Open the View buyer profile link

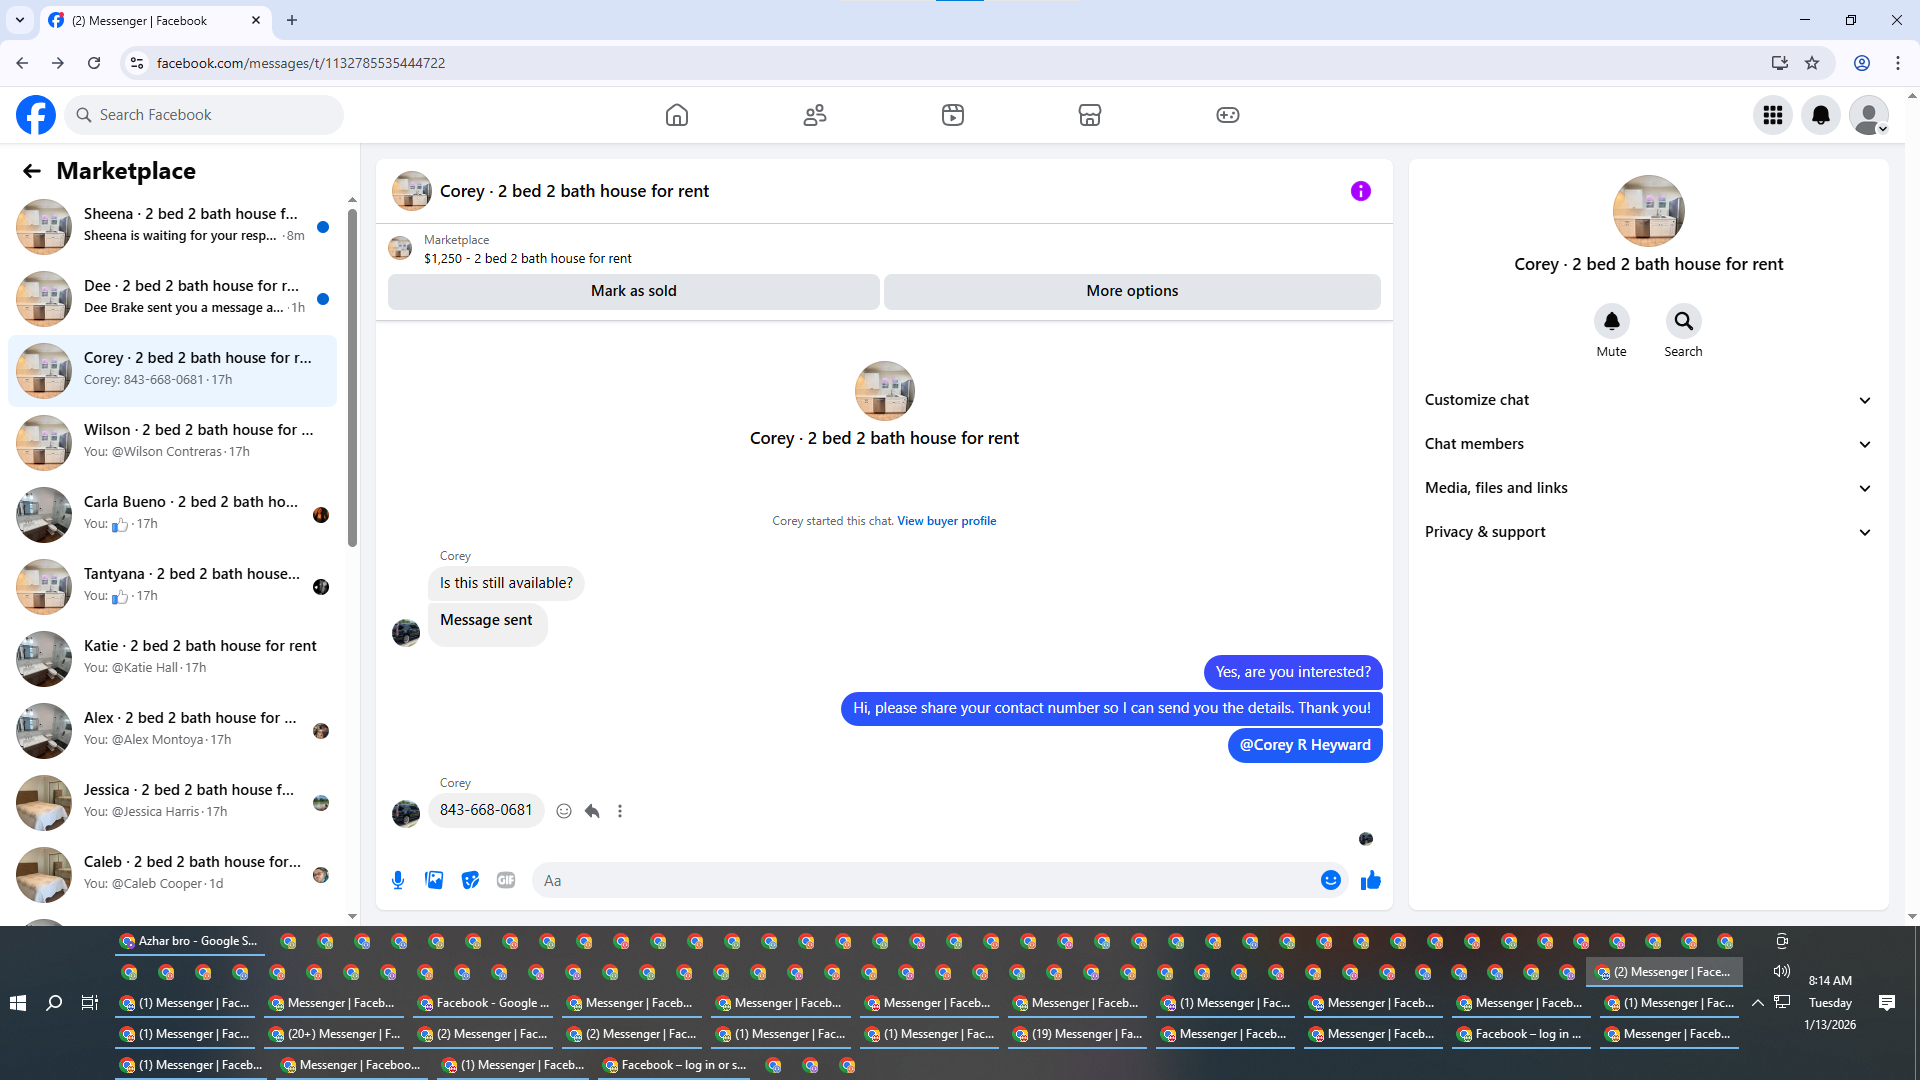pyautogui.click(x=946, y=521)
